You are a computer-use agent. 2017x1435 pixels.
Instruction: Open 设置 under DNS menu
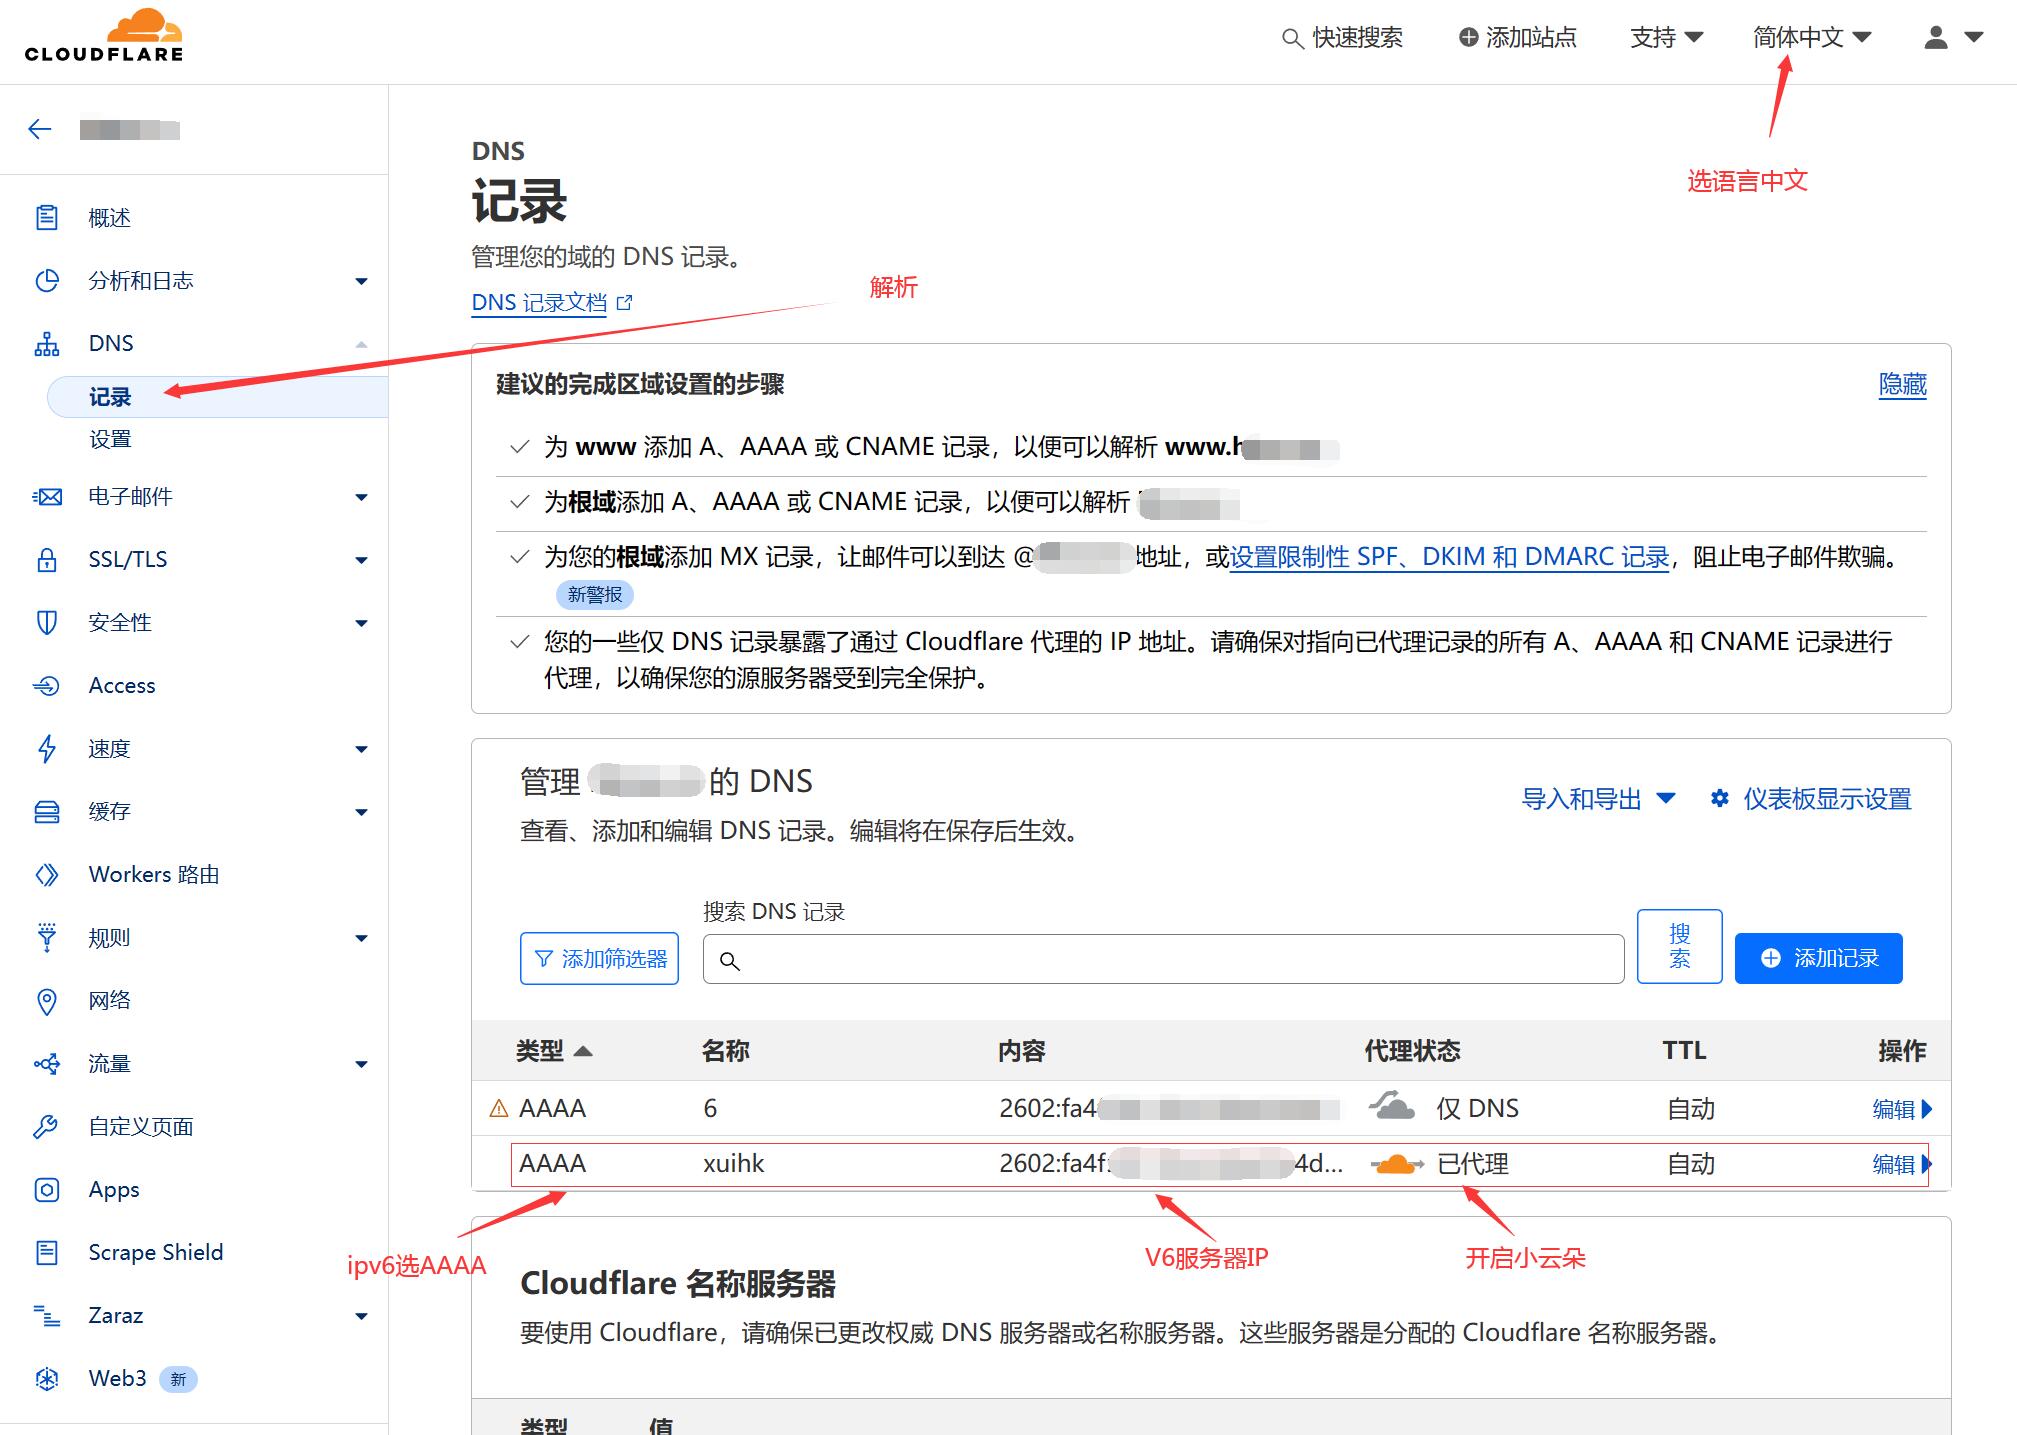click(x=110, y=439)
